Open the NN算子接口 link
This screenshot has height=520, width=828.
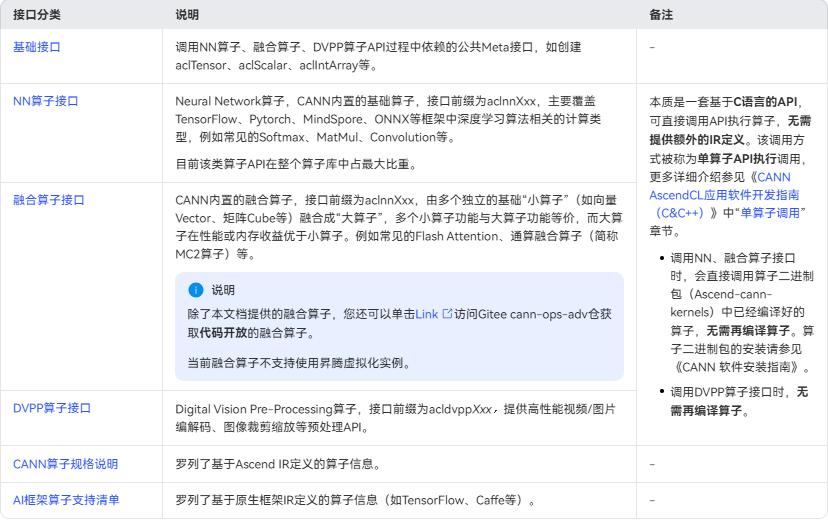(45, 101)
